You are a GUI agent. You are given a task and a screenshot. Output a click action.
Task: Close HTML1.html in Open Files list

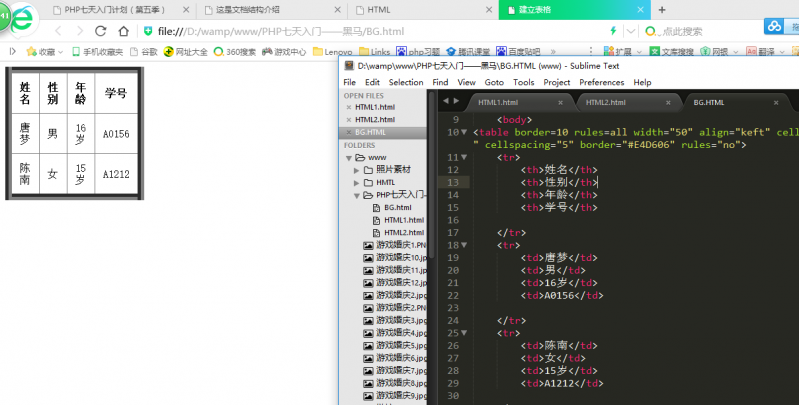[x=348, y=107]
